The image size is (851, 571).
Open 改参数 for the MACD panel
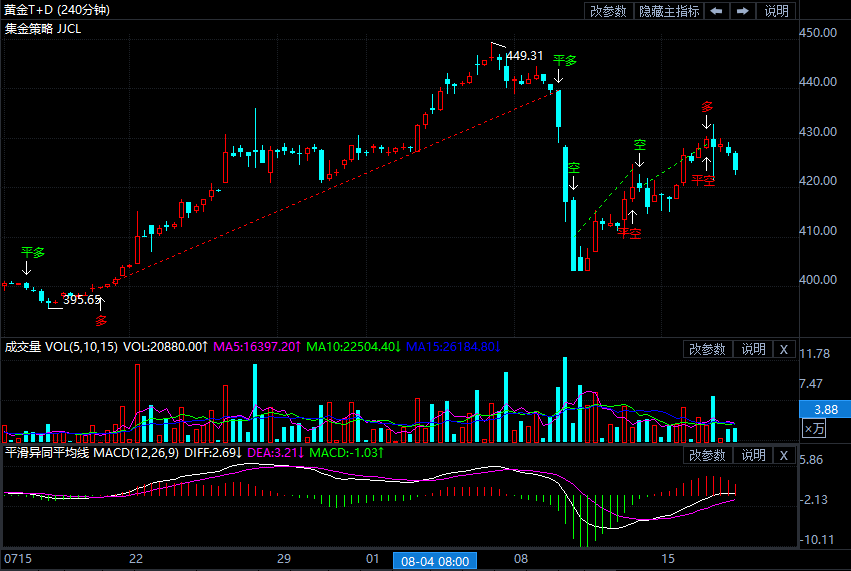point(708,455)
